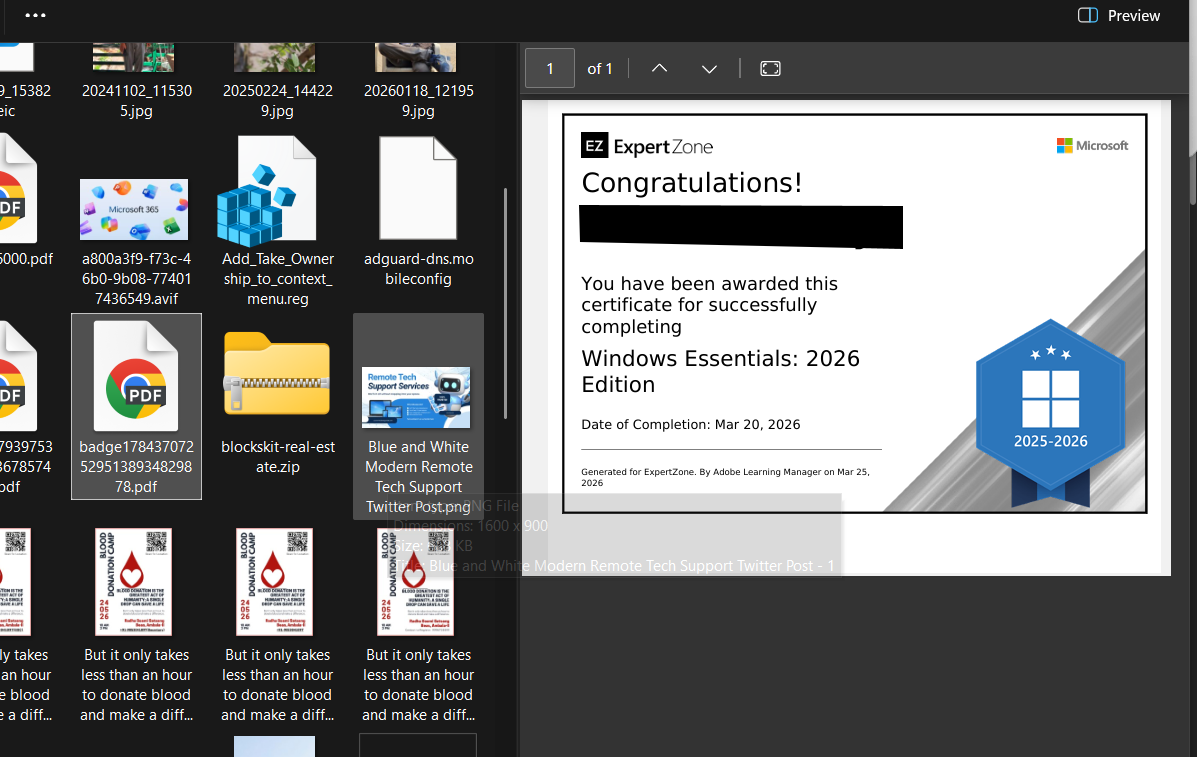Viewport: 1197px width, 757px height.
Task: Click the file list vertical scrollbar
Action: pyautogui.click(x=505, y=304)
